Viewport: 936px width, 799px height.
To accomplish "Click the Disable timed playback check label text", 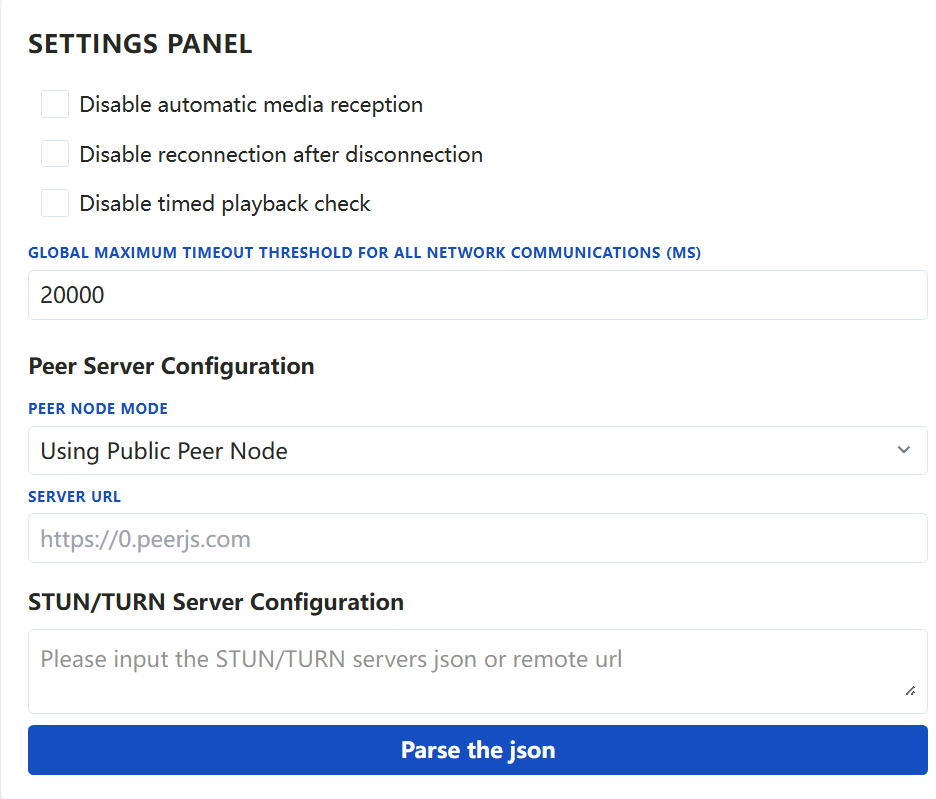I will pyautogui.click(x=225, y=203).
